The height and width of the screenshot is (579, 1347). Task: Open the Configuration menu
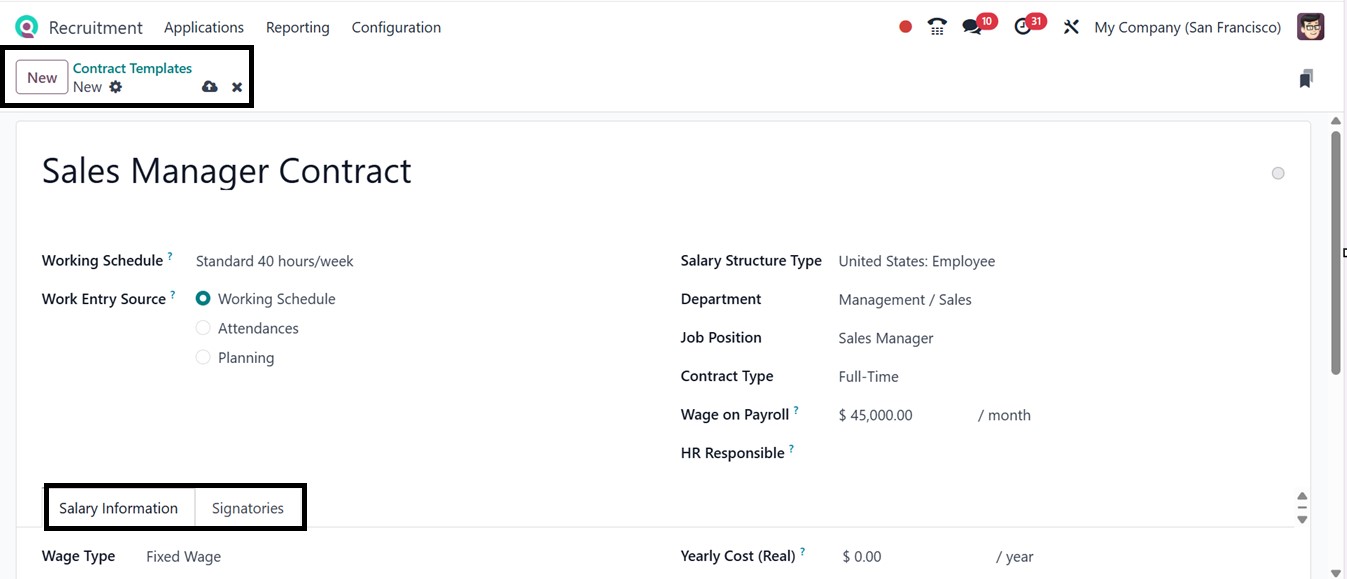click(x=396, y=27)
